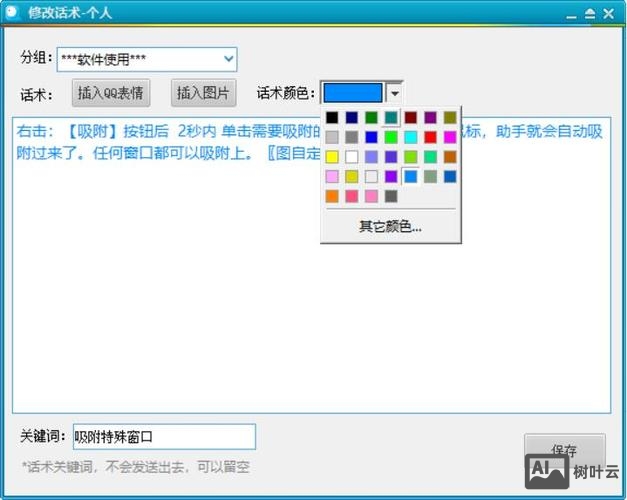Choose the brown-orange swatch below magenta
Image resolution: width=627 pixels, height=500 pixels.
coord(450,157)
